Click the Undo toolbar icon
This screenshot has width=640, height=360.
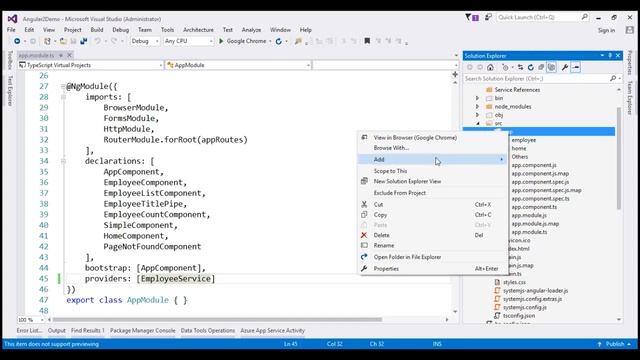click(98, 41)
